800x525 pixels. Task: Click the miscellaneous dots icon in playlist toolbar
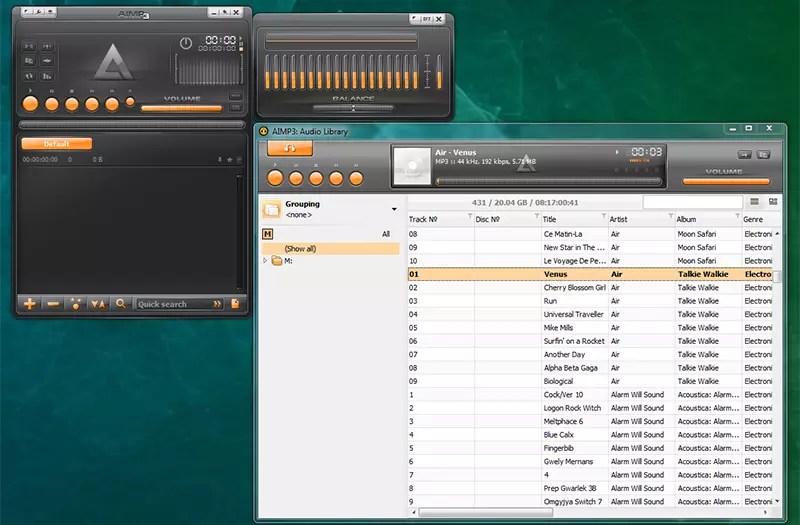pos(76,304)
